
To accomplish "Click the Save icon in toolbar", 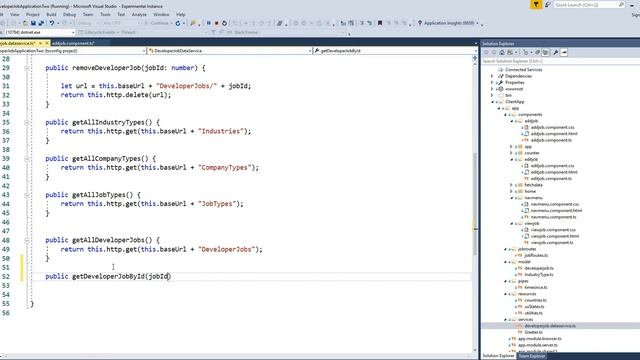I will click(33, 23).
